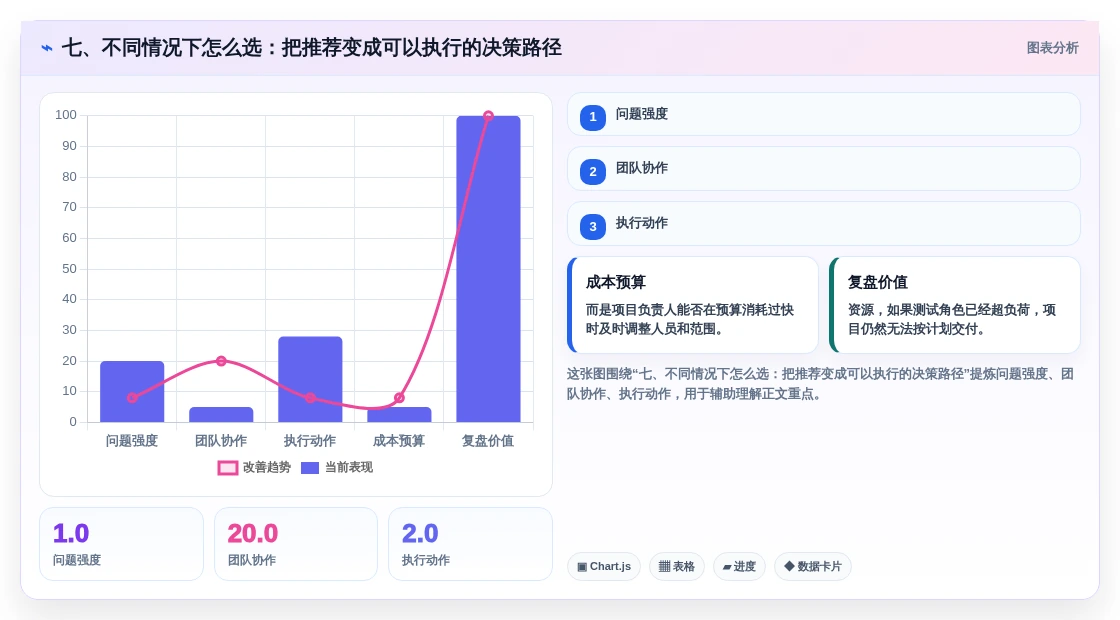Click the blue icon beside the section title
This screenshot has height=620, width=1120.
[x=47, y=48]
